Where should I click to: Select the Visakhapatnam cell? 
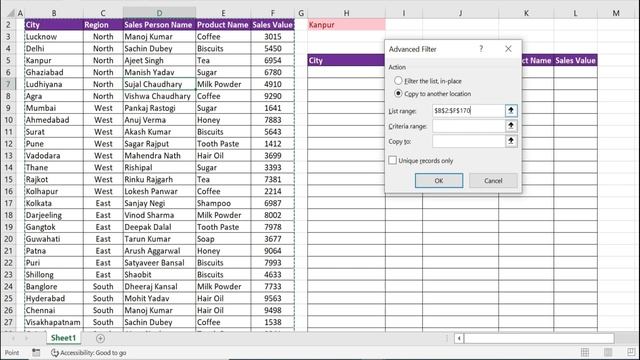[x=53, y=322]
